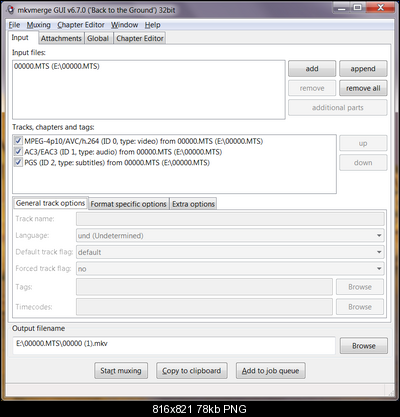Click the Timecodes input field
Viewport: 400px width, 417px height.
[x=204, y=307]
